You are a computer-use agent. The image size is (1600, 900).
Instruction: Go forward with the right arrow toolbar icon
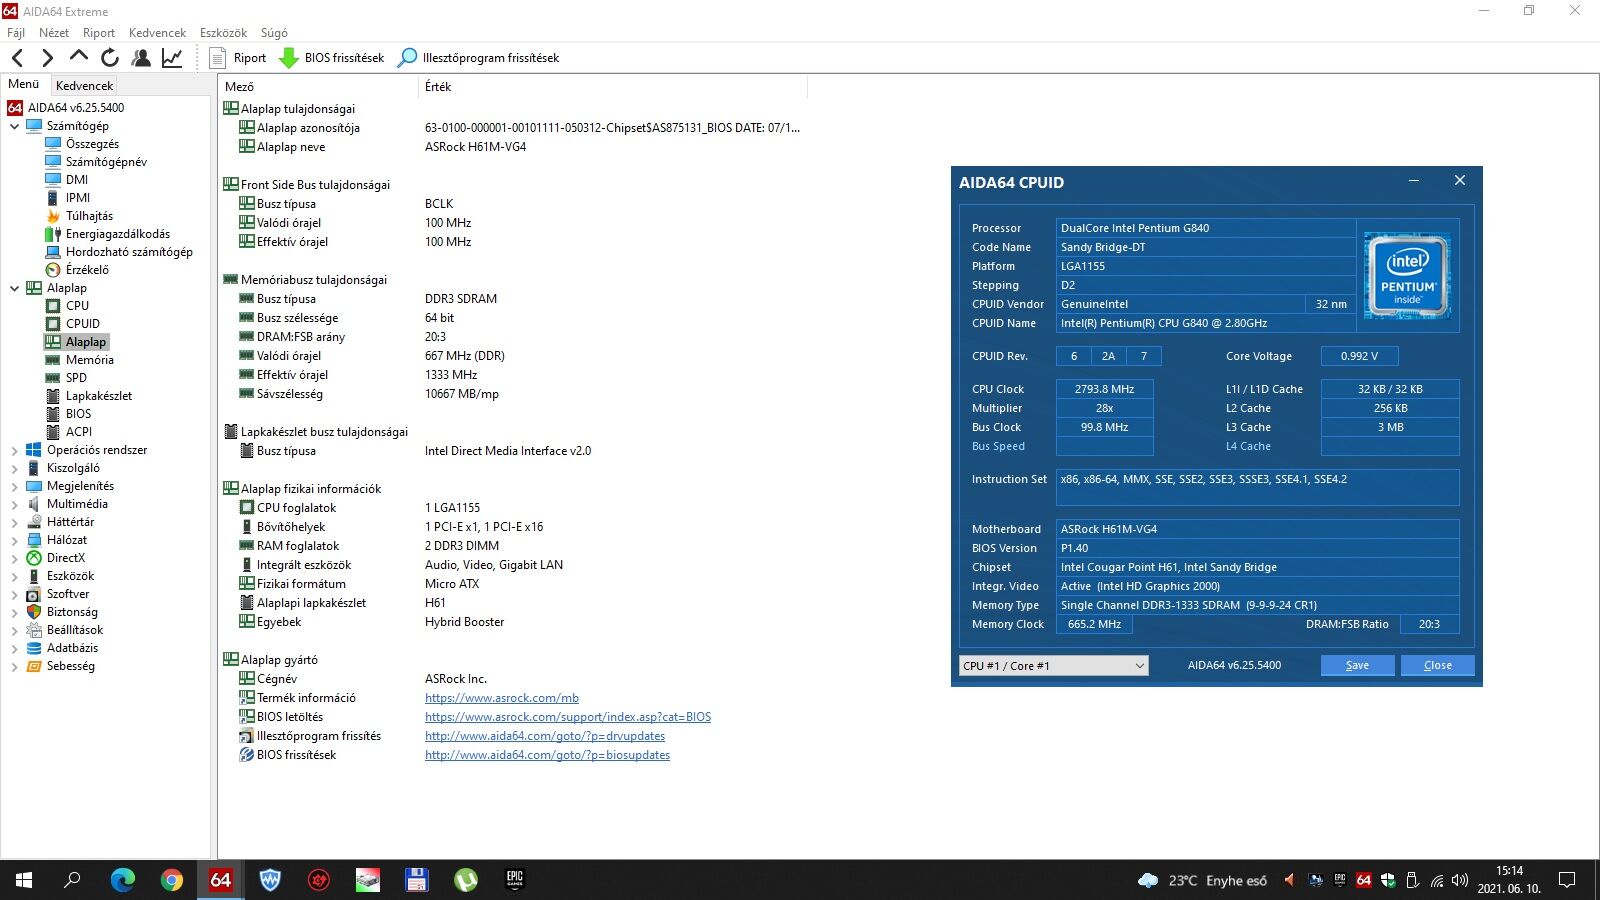pos(47,58)
